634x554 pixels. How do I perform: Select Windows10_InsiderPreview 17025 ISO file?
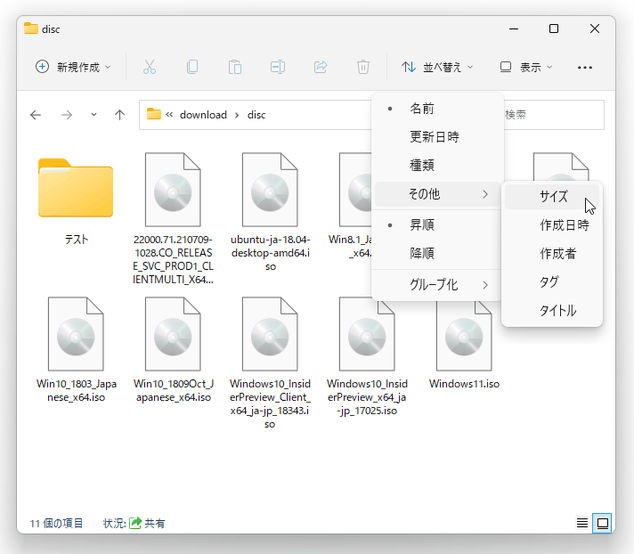coord(367,356)
